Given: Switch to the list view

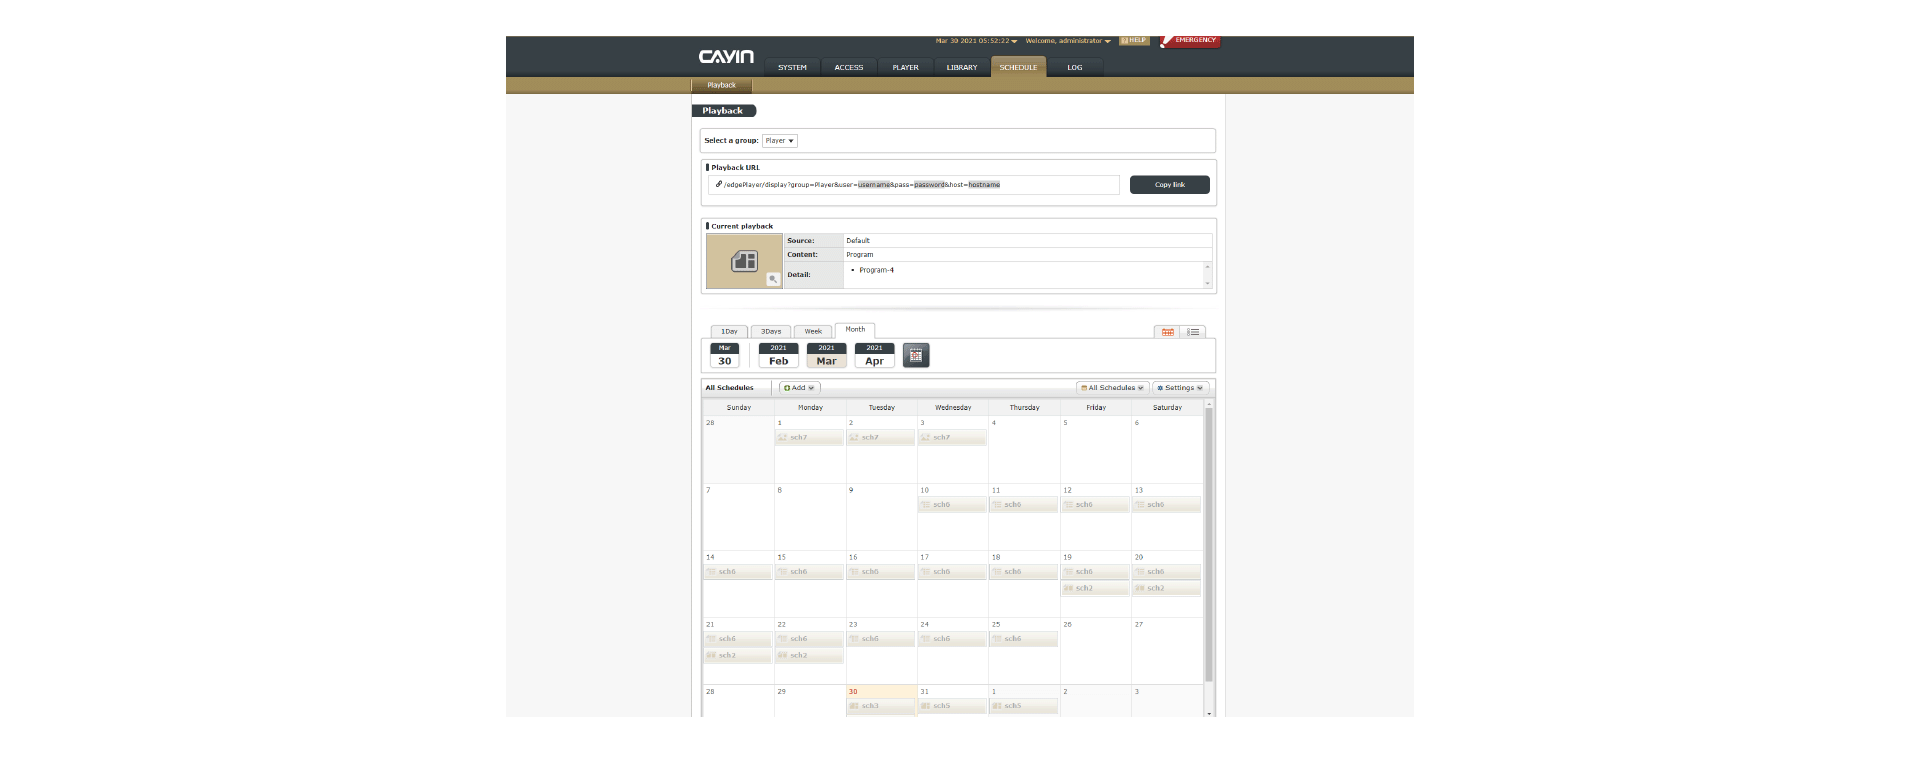Looking at the screenshot, I should click(x=1193, y=332).
